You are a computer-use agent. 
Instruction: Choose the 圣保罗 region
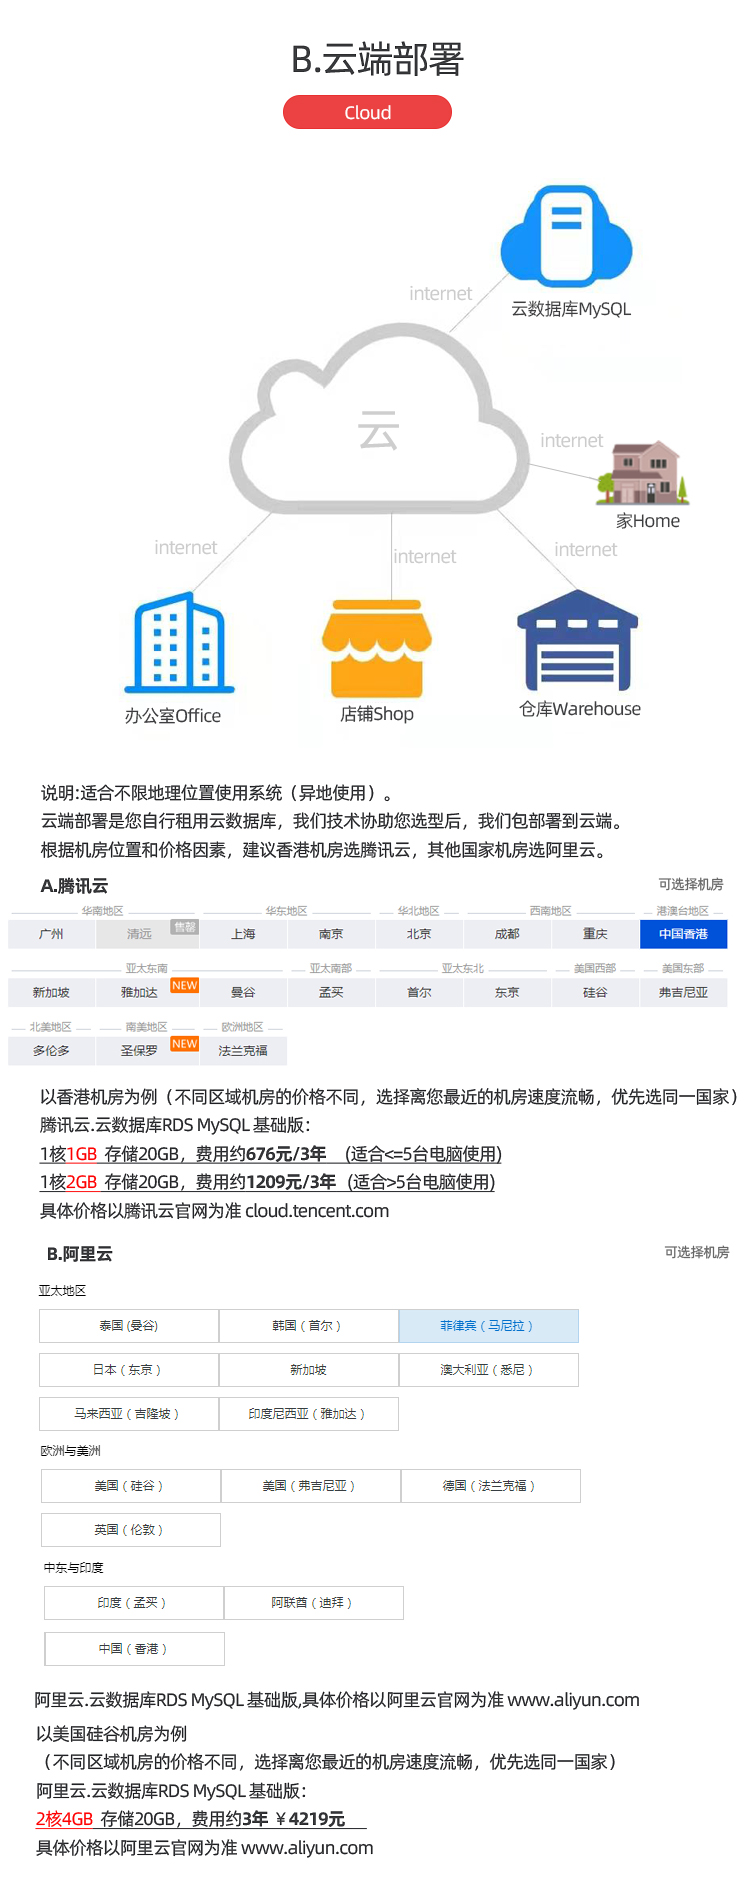pos(139,1050)
